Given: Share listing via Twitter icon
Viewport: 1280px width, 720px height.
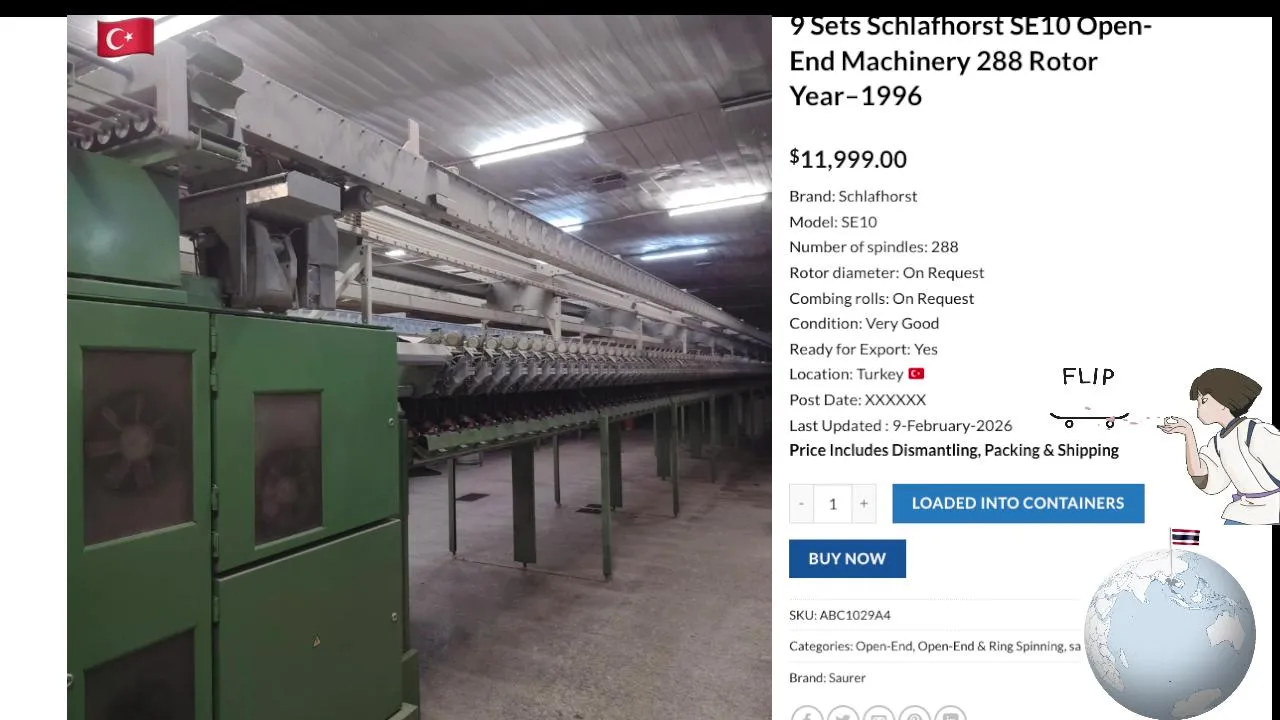Looking at the screenshot, I should click(843, 714).
